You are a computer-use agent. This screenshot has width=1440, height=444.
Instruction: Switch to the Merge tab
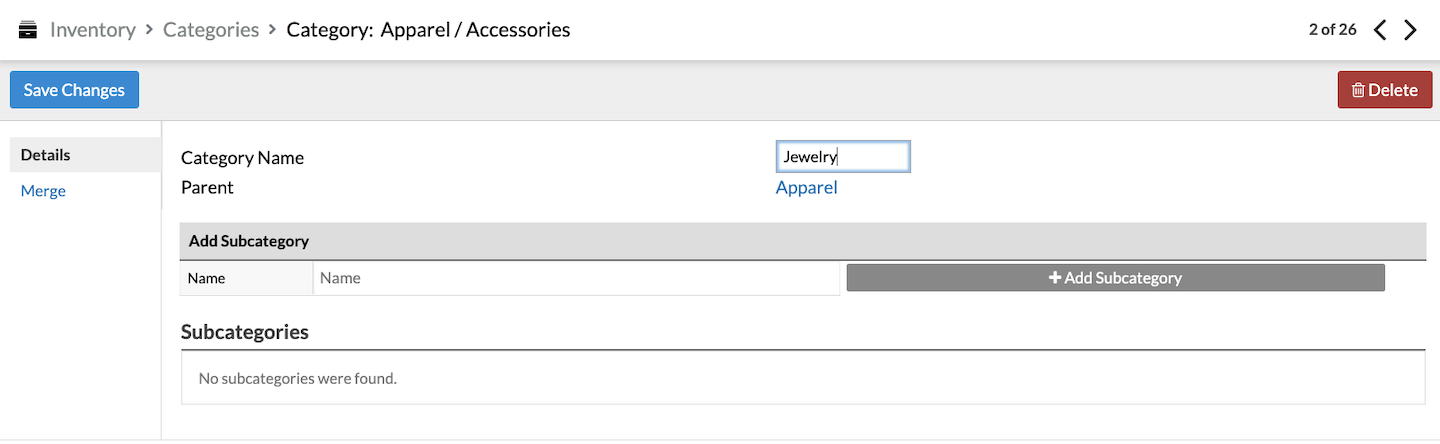point(43,190)
